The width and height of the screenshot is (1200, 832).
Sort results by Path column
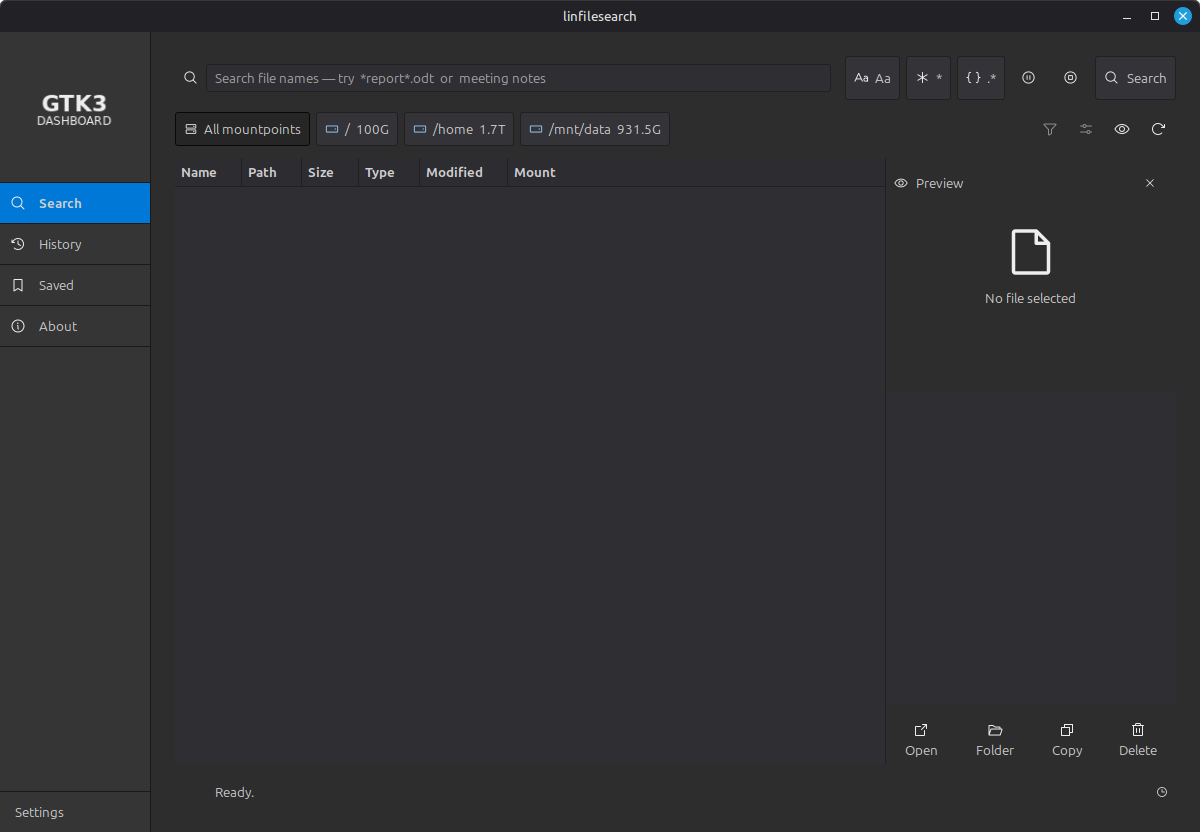pos(271,172)
